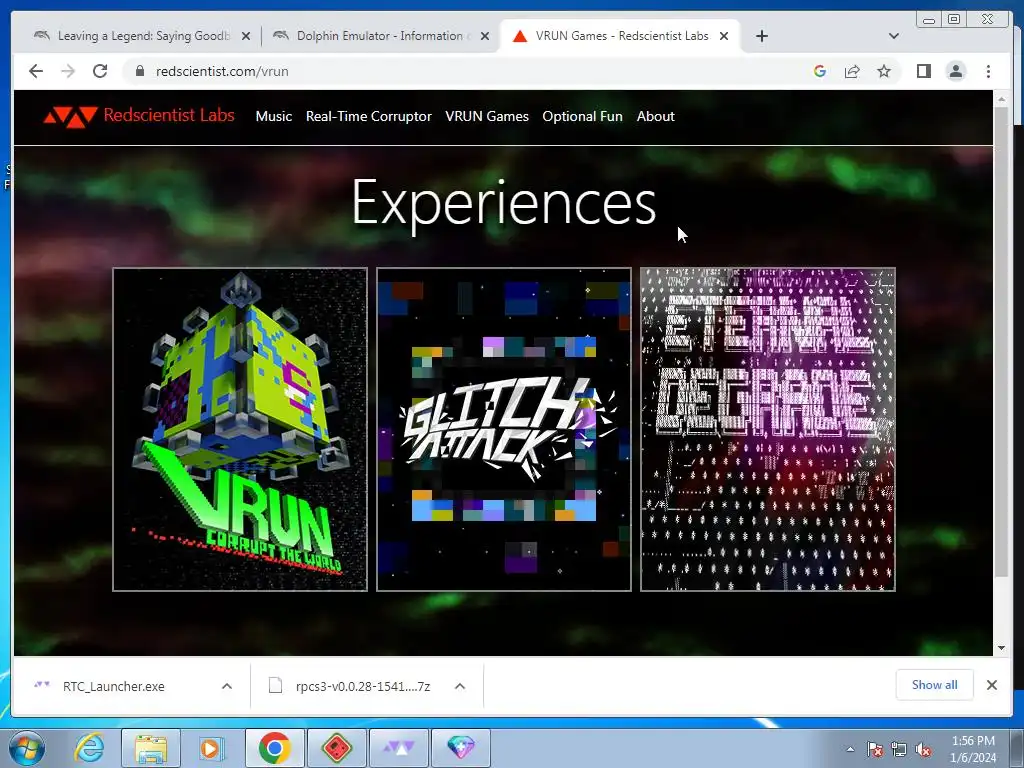
Task: Close the Leaving a Legend tab
Action: pyautogui.click(x=246, y=36)
